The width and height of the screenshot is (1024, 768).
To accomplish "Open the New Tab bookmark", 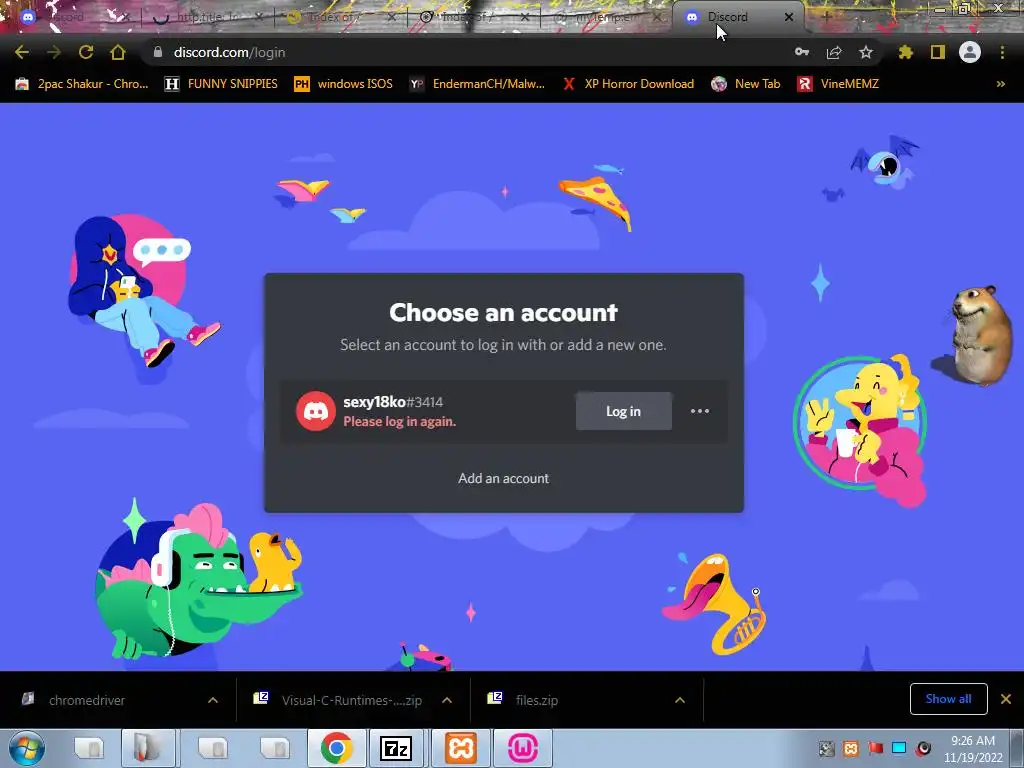I will click(746, 84).
